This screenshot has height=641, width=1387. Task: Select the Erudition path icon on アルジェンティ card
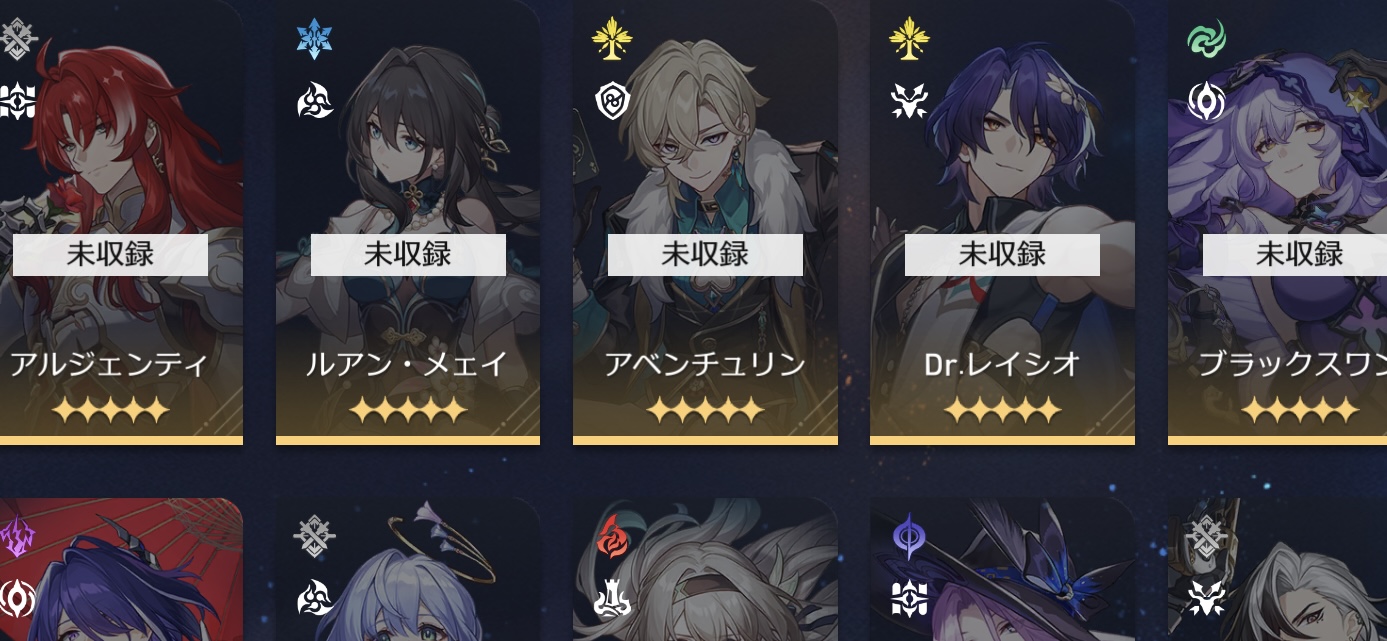click(x=17, y=101)
